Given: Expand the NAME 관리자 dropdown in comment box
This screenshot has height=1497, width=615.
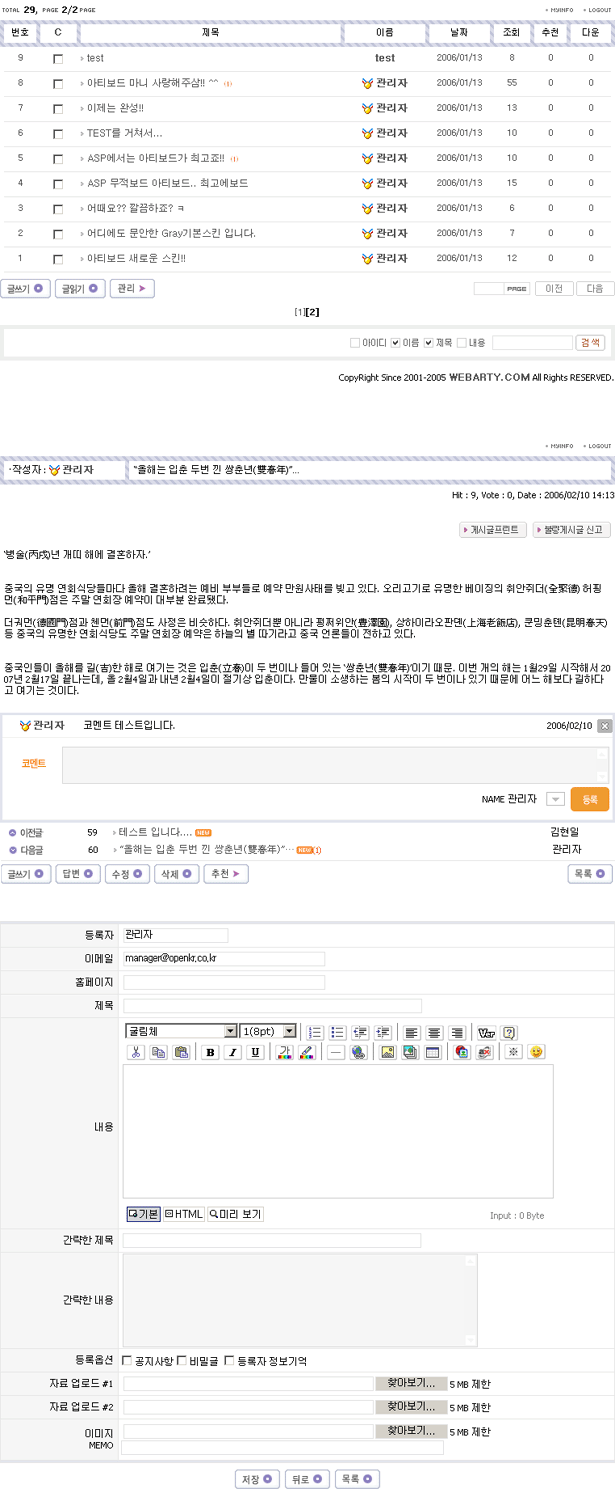Looking at the screenshot, I should [x=556, y=800].
